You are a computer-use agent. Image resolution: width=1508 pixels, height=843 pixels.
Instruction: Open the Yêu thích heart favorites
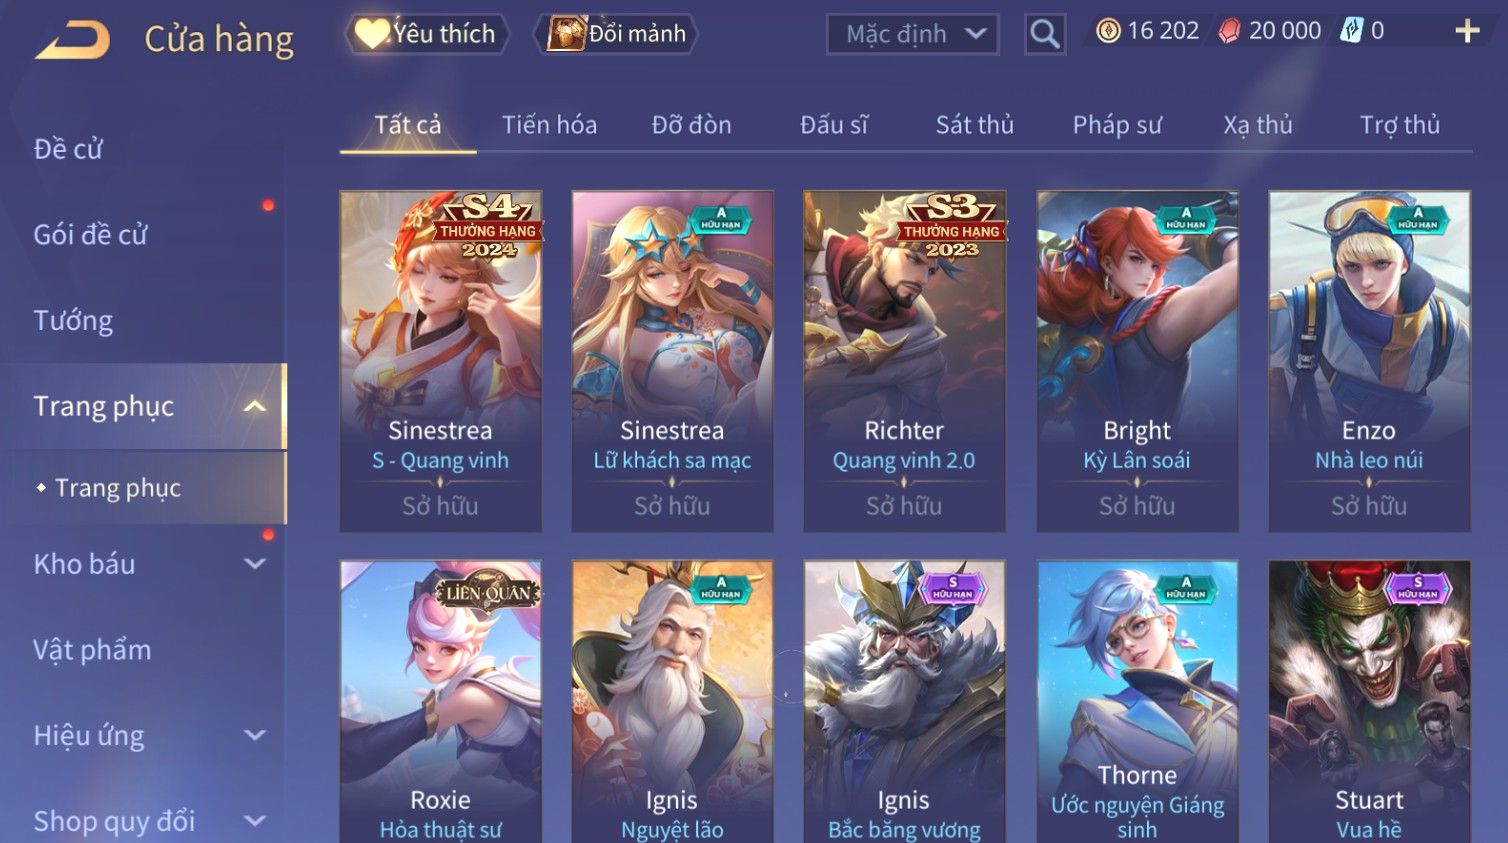tap(427, 34)
